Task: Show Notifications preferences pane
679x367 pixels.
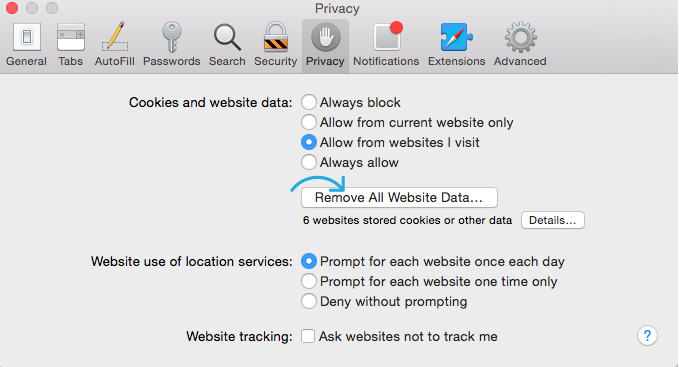Action: 386,45
